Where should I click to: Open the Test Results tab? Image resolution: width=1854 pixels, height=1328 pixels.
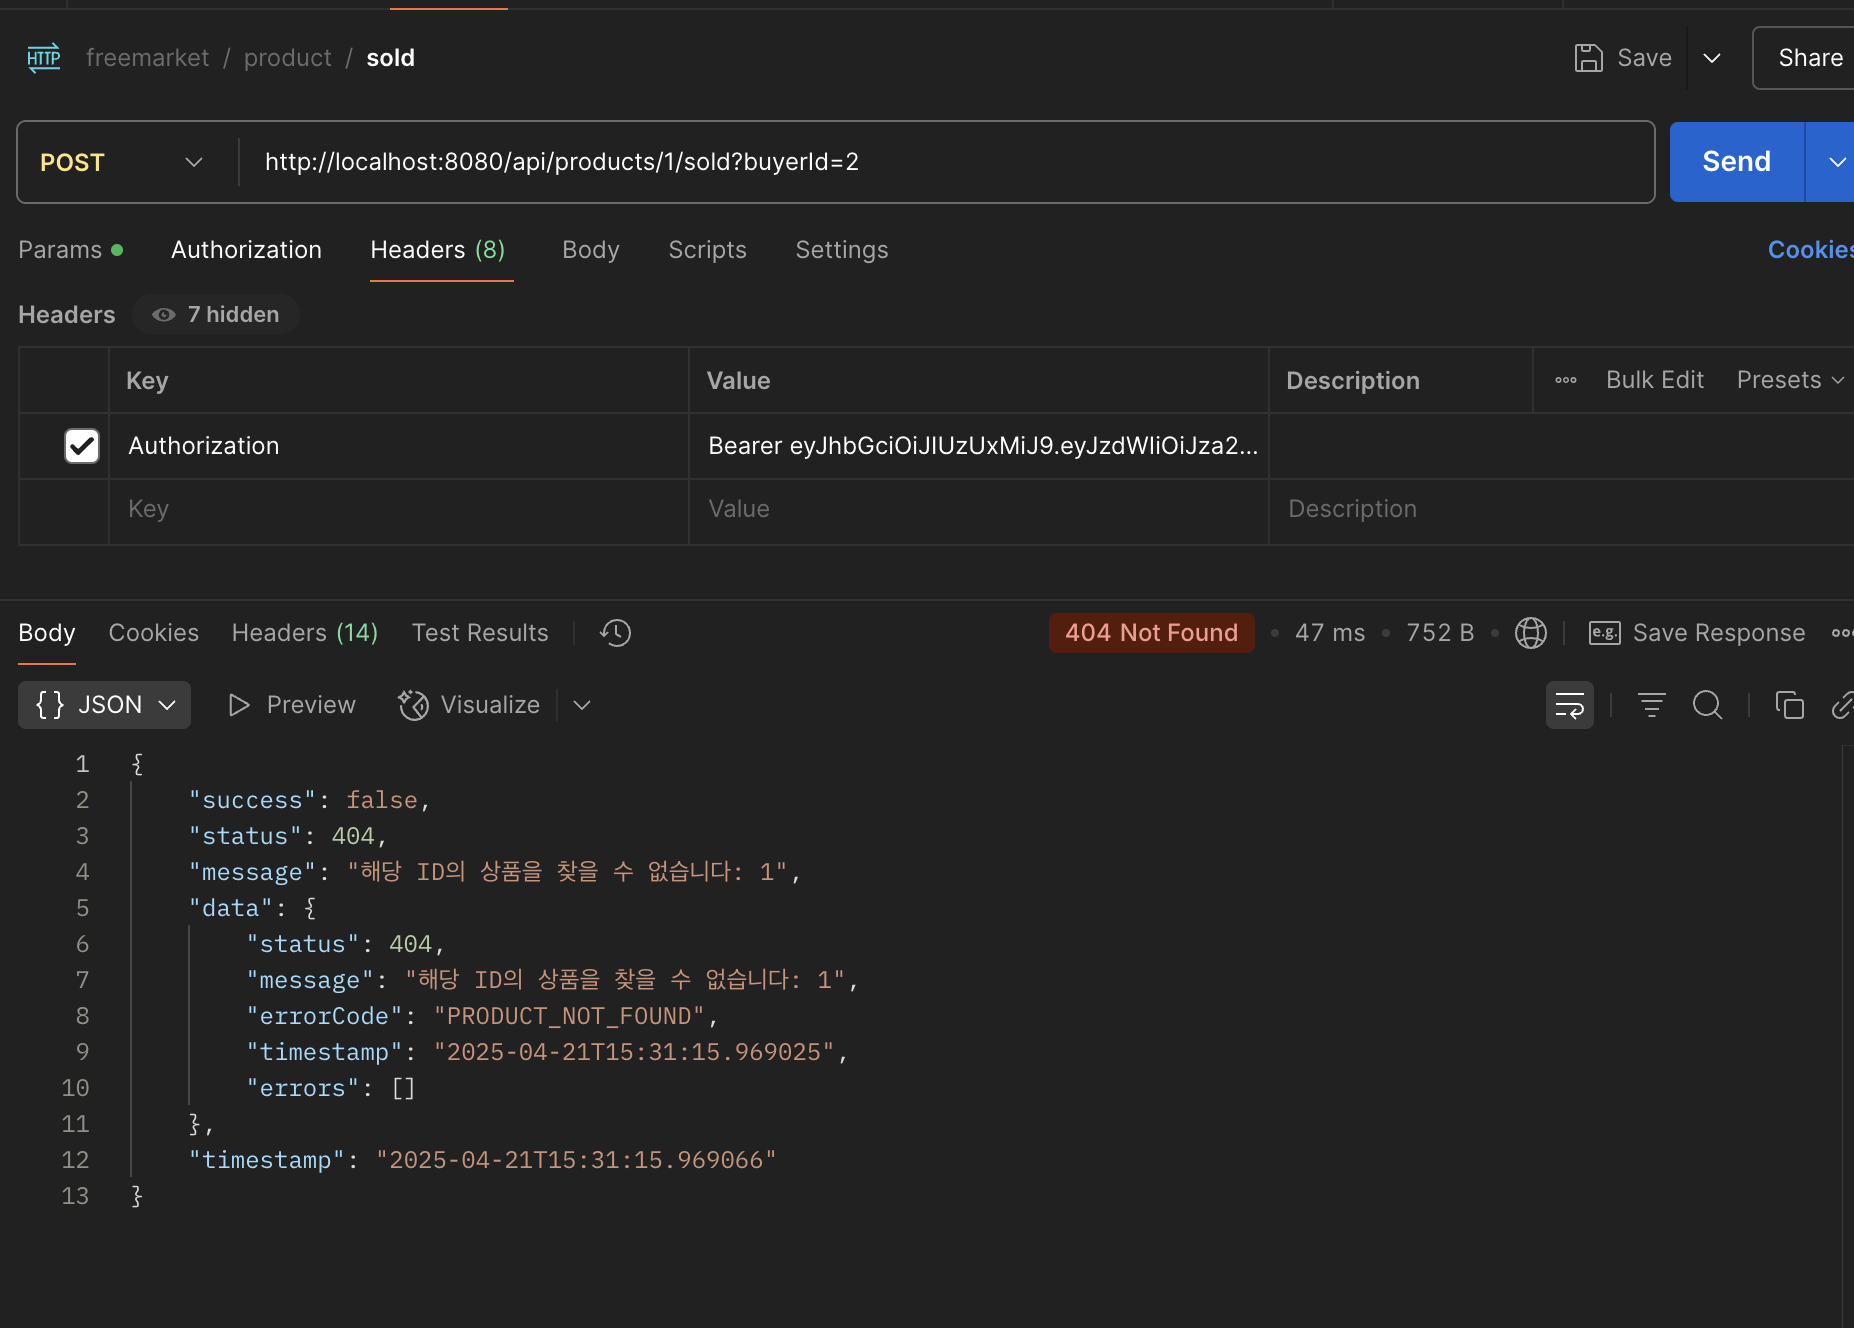pyautogui.click(x=480, y=633)
